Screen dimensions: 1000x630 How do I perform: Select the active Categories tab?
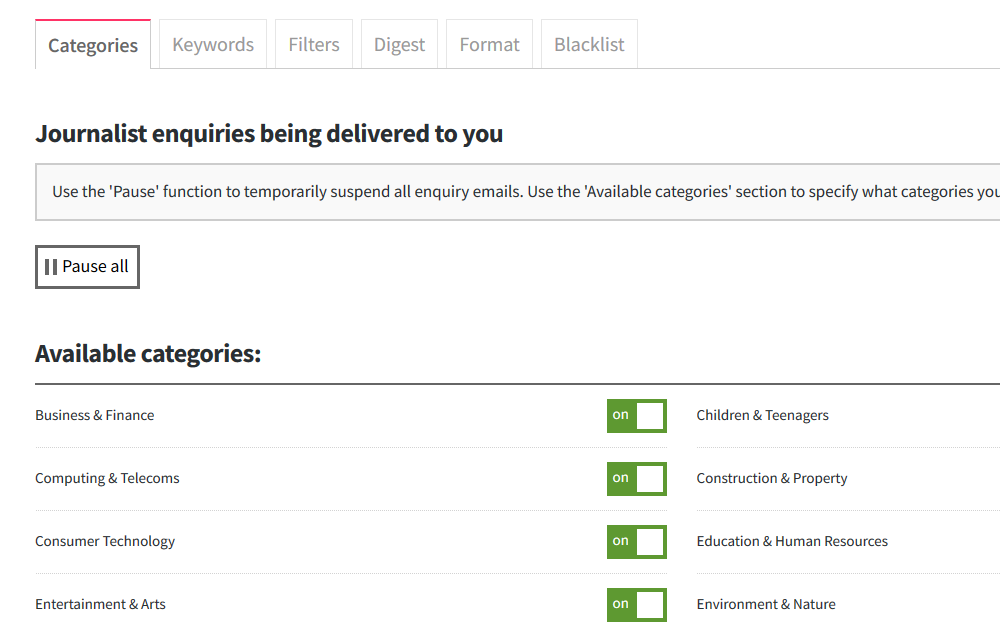coord(93,45)
